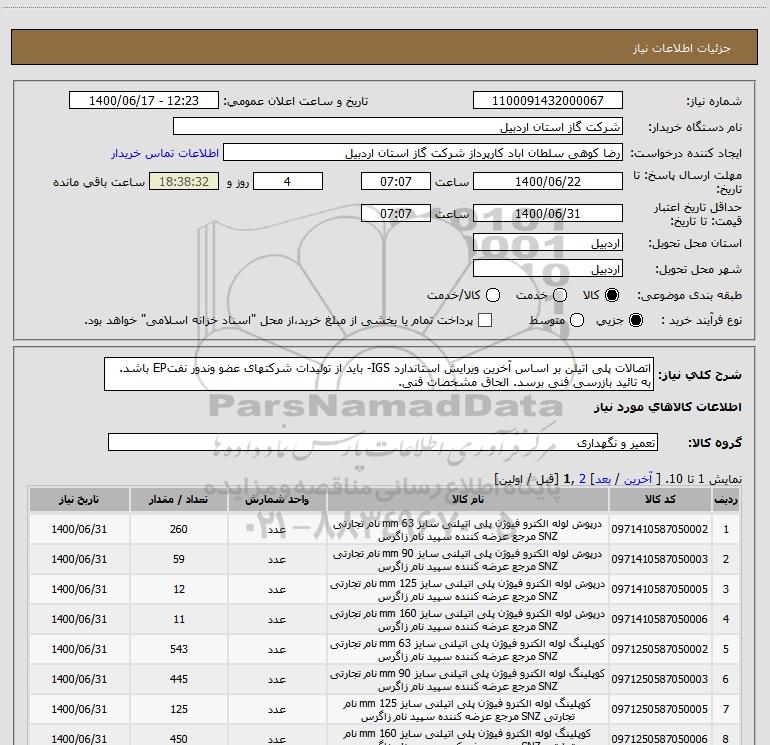
Task: Click quantity 445 in row 6
Action: point(179,679)
